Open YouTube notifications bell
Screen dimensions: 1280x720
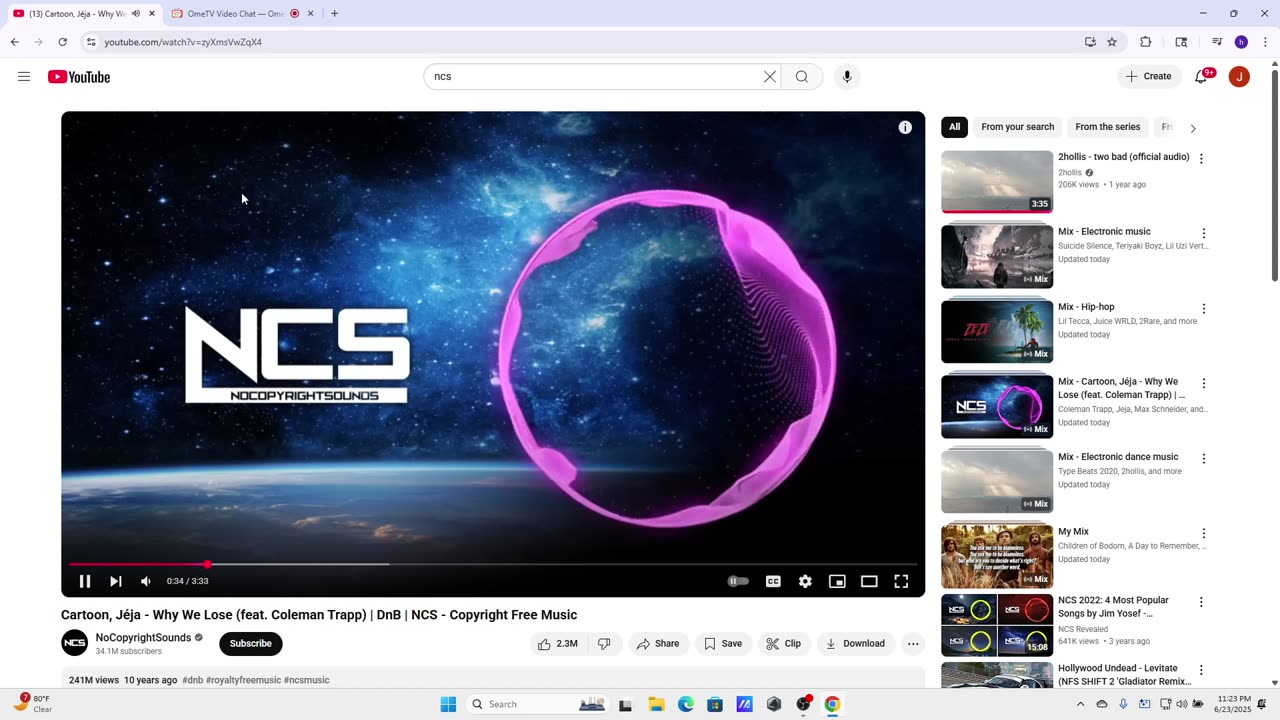point(1201,77)
